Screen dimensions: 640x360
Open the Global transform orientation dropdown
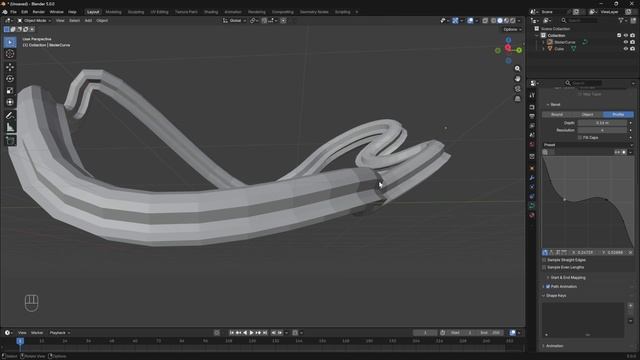click(x=235, y=20)
